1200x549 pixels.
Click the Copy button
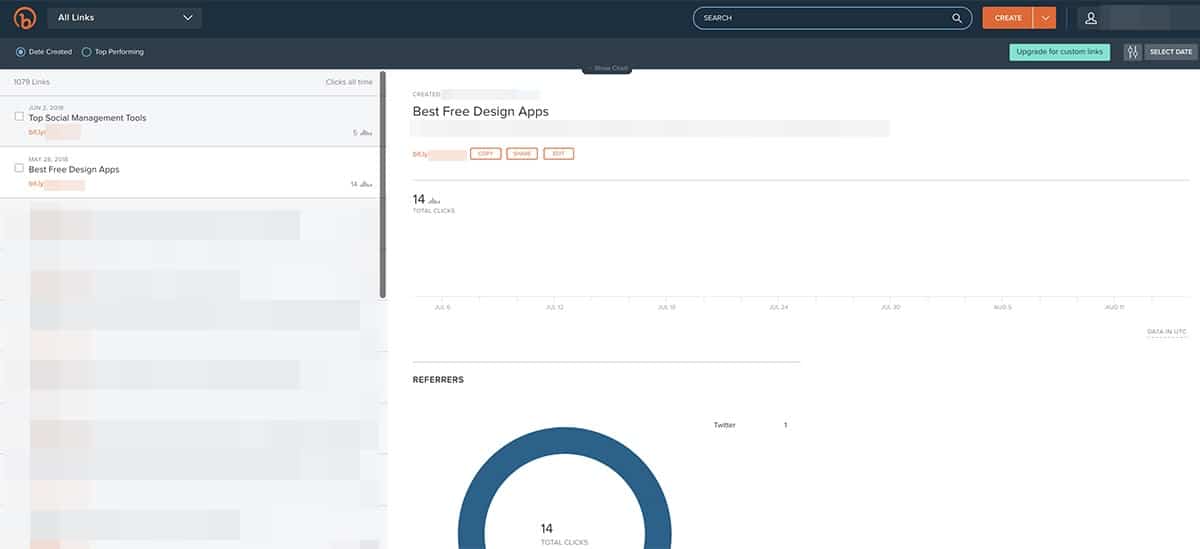click(486, 154)
